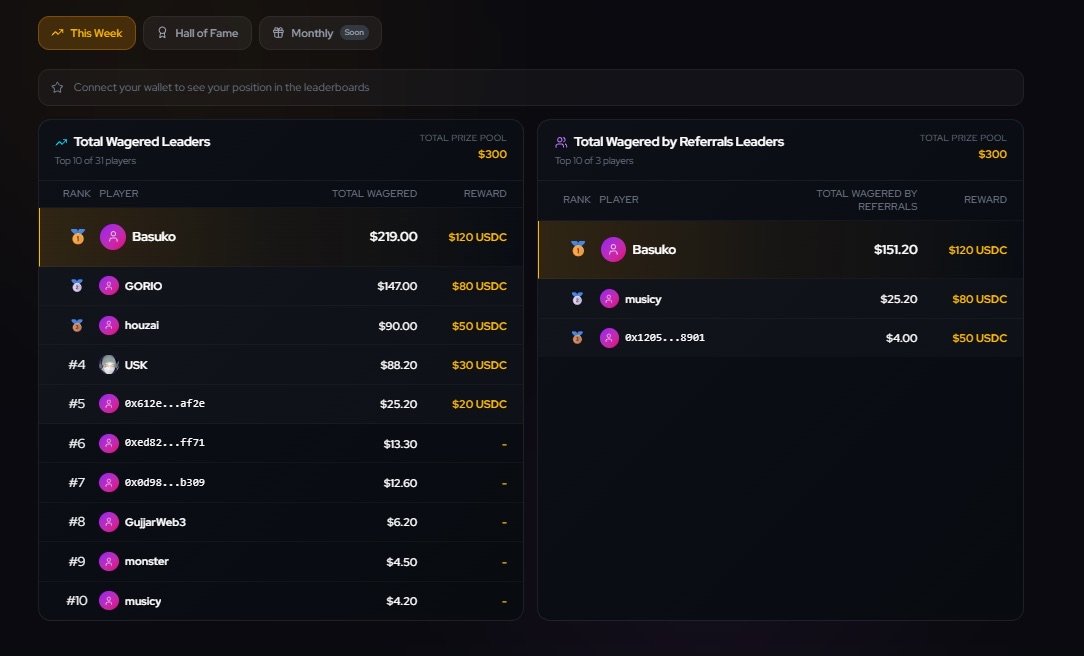Click GORIO's avatar icon
Screen dimensions: 1084x656
(x=109, y=285)
